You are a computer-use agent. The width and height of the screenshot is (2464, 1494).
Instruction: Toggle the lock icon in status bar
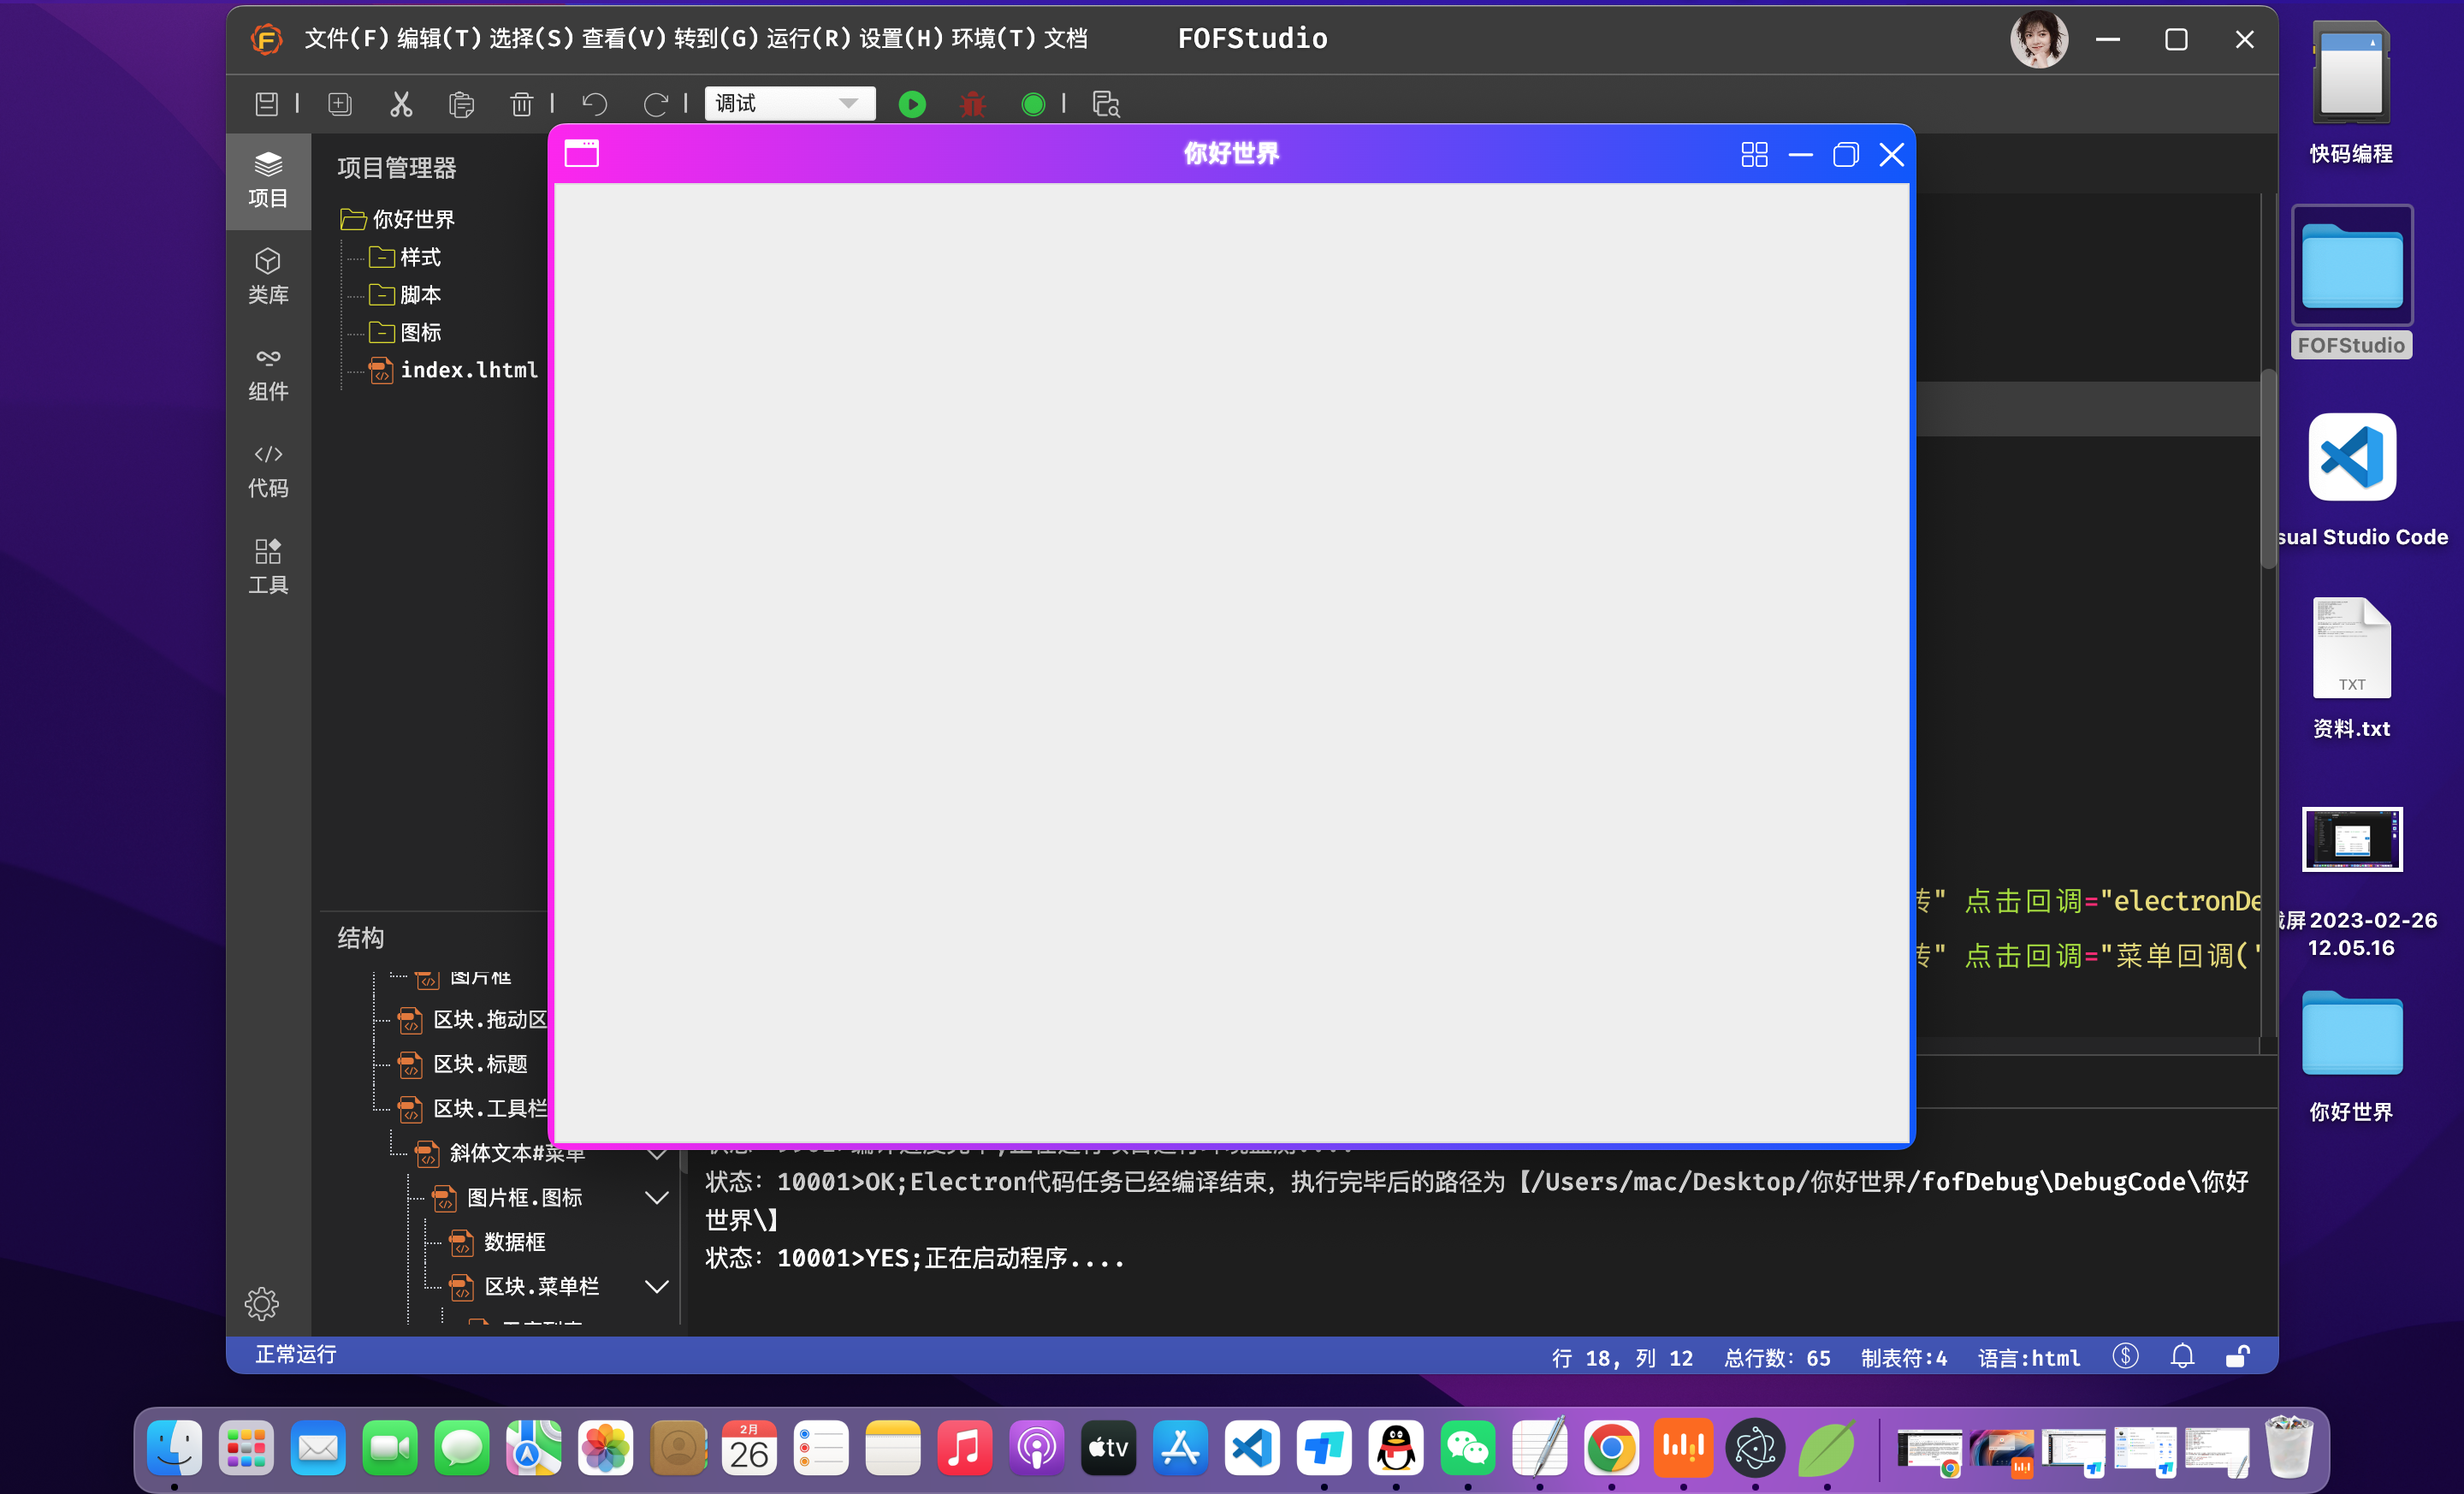click(2238, 1356)
